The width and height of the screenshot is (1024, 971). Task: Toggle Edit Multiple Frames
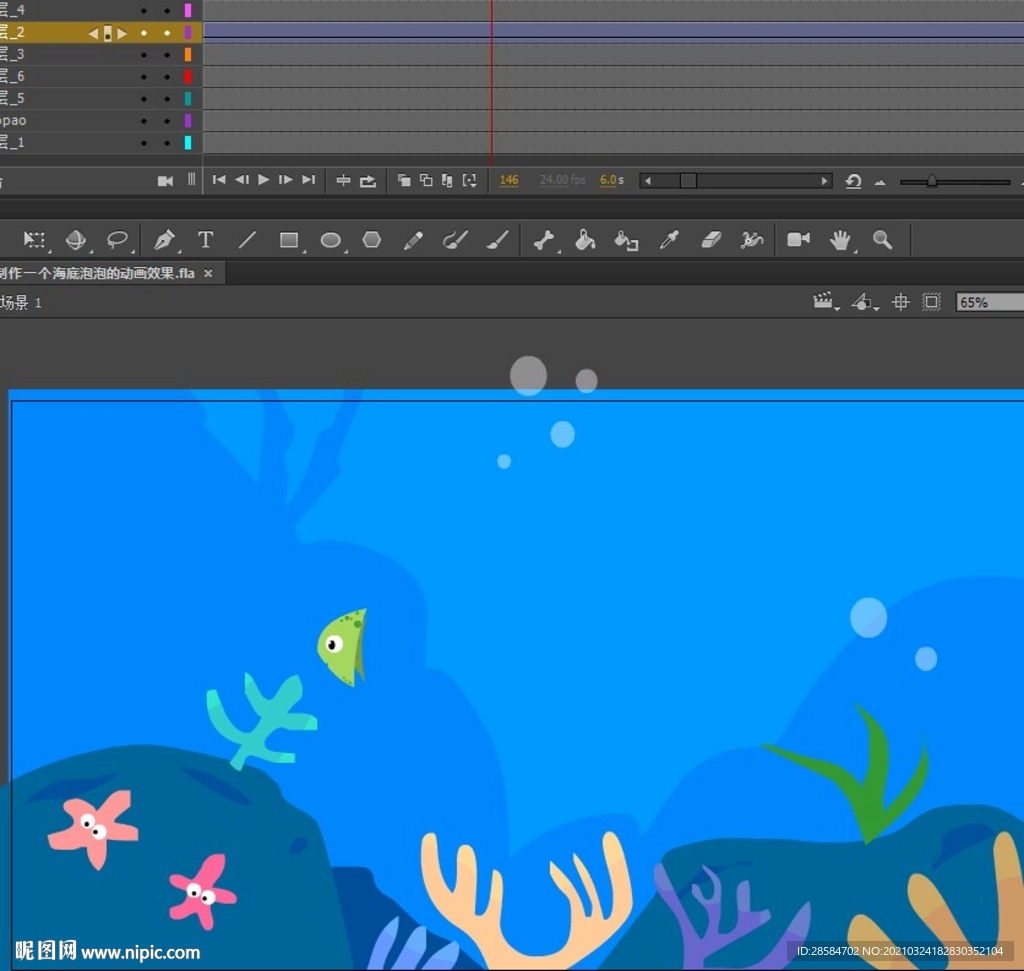point(447,180)
